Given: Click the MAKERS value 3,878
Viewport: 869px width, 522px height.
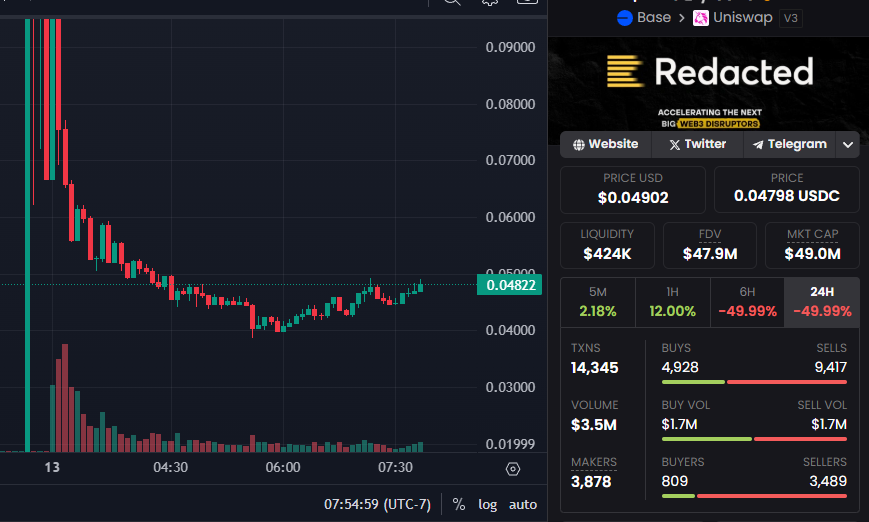Looking at the screenshot, I should [x=591, y=482].
